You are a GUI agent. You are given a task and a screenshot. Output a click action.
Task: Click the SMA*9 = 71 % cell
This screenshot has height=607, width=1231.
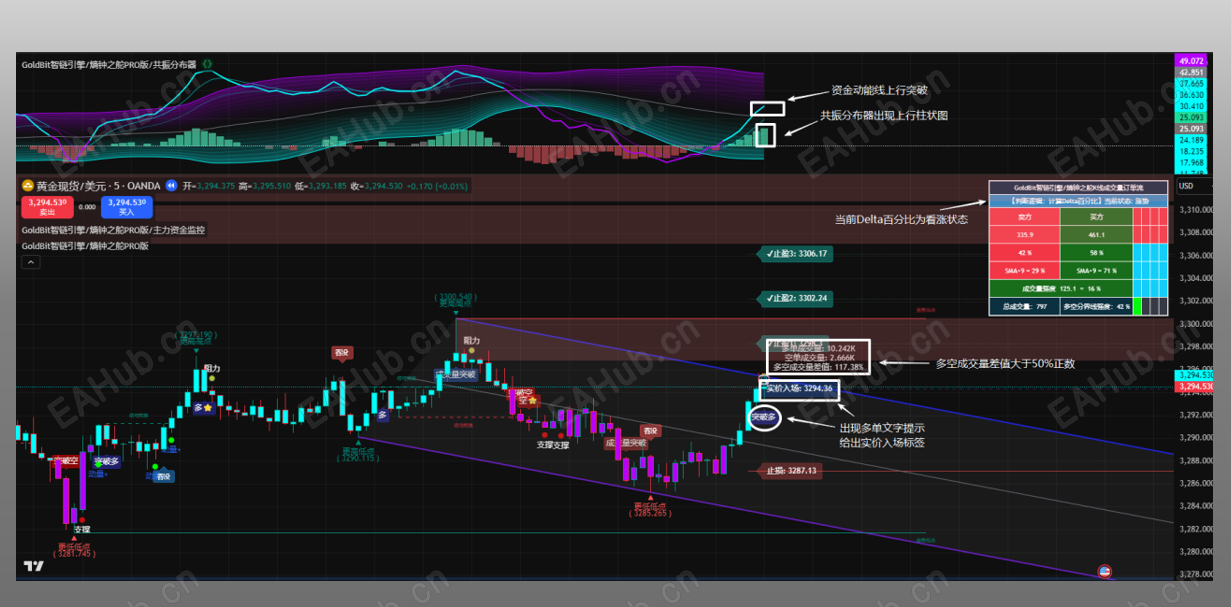pos(1096,270)
